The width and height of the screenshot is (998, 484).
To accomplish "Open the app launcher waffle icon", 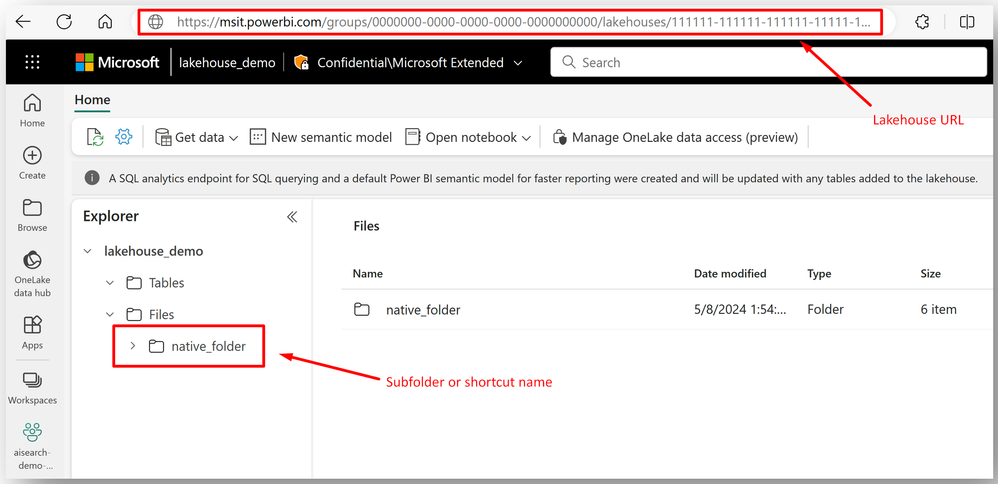I will 32,62.
